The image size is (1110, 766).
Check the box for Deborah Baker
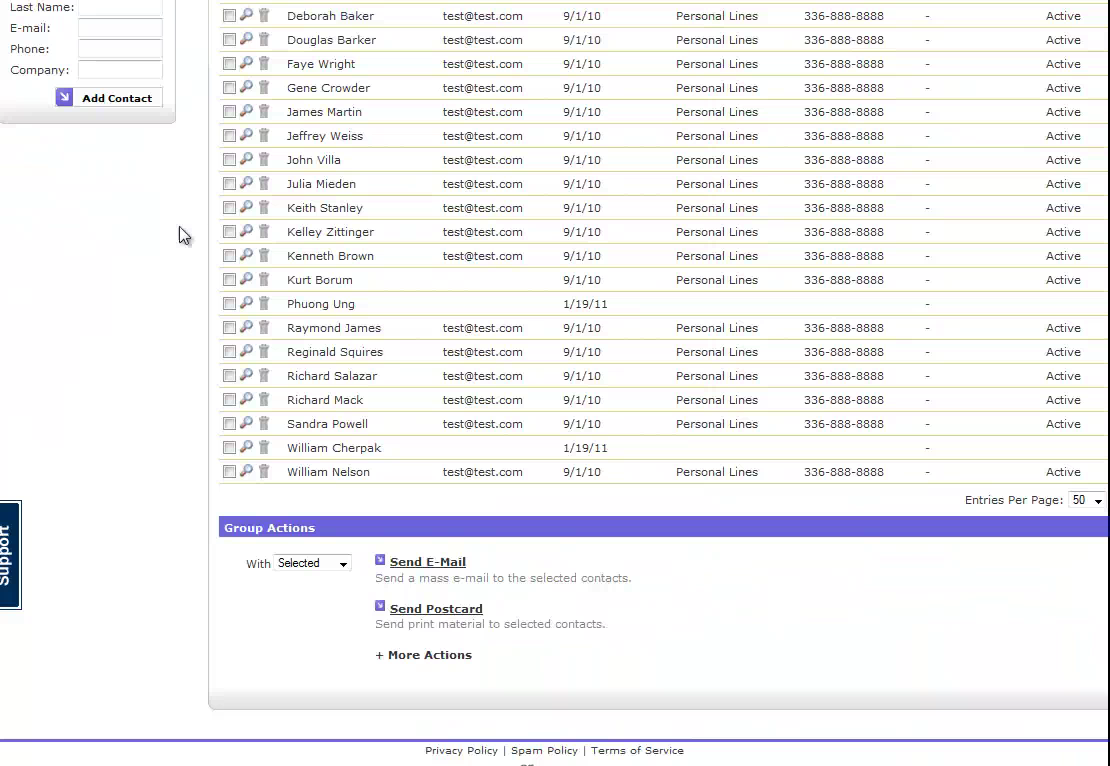(x=229, y=16)
